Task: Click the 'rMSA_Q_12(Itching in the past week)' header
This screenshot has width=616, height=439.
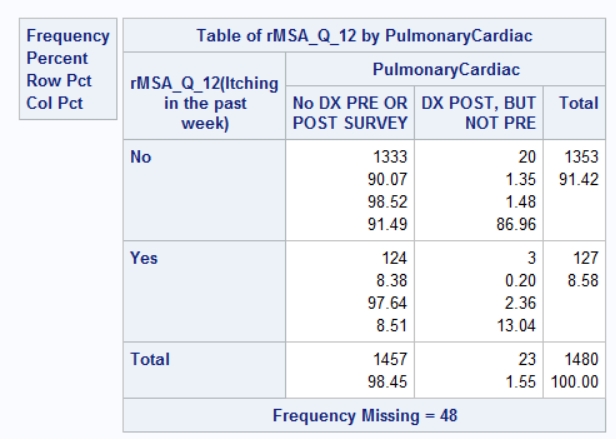Action: pyautogui.click(x=204, y=102)
